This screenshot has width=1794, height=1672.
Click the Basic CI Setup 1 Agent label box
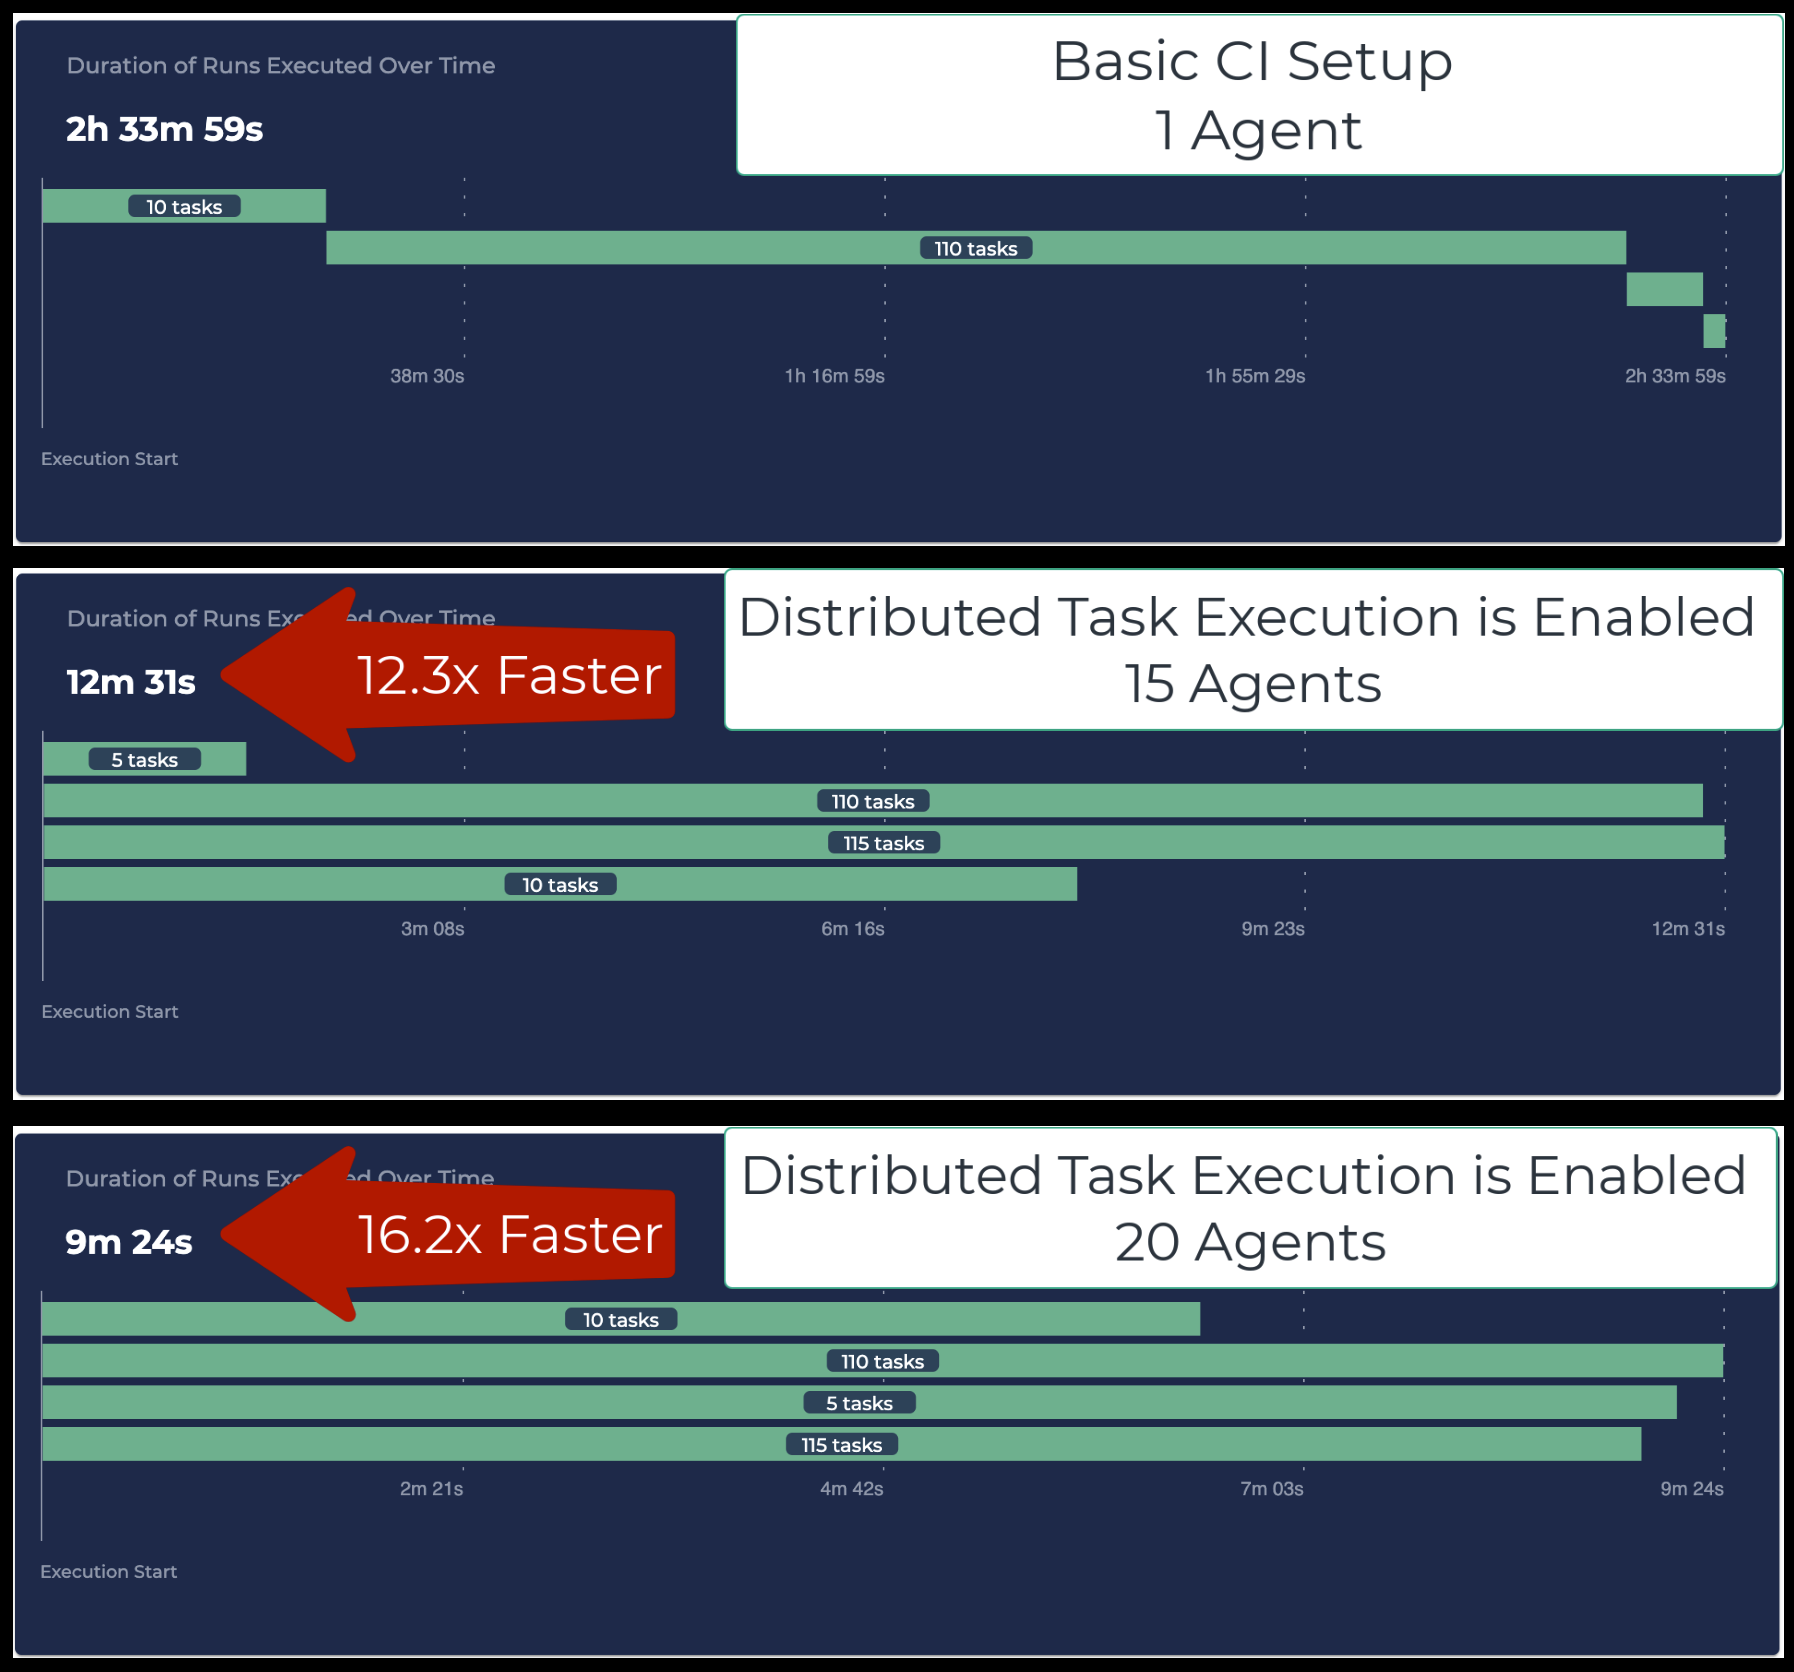[x=1258, y=95]
